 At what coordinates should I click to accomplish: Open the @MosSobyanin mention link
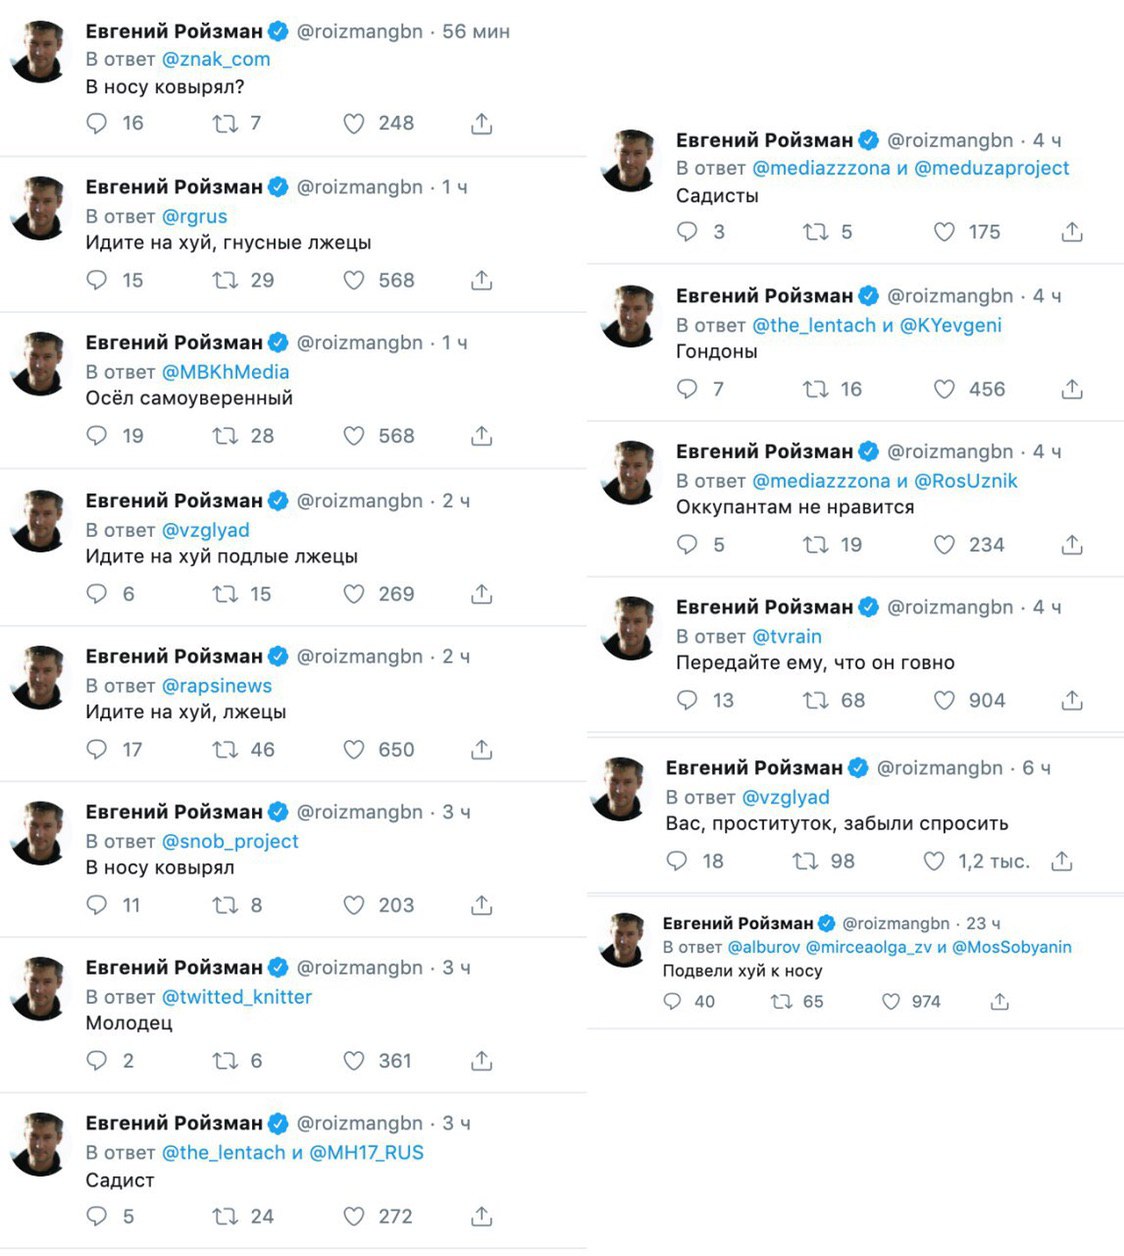coord(1012,947)
